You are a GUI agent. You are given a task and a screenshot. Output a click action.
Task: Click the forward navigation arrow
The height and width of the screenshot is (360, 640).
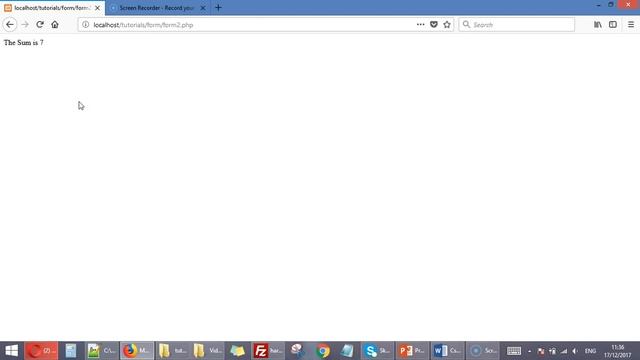[25, 24]
